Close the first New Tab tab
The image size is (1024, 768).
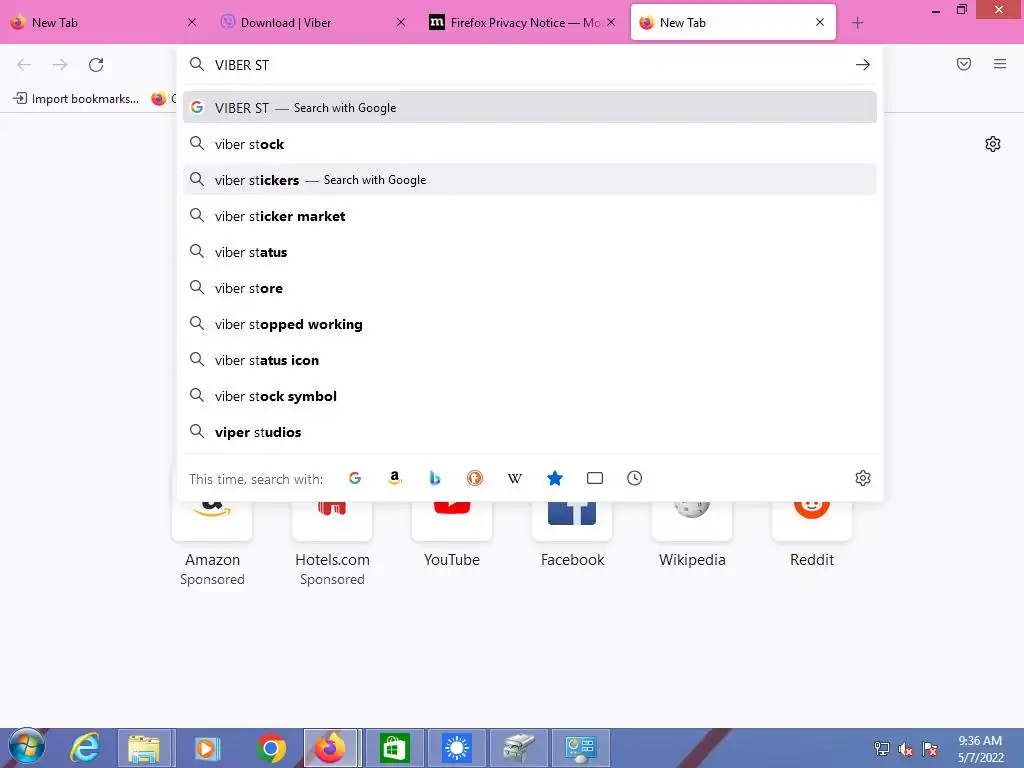tap(192, 22)
